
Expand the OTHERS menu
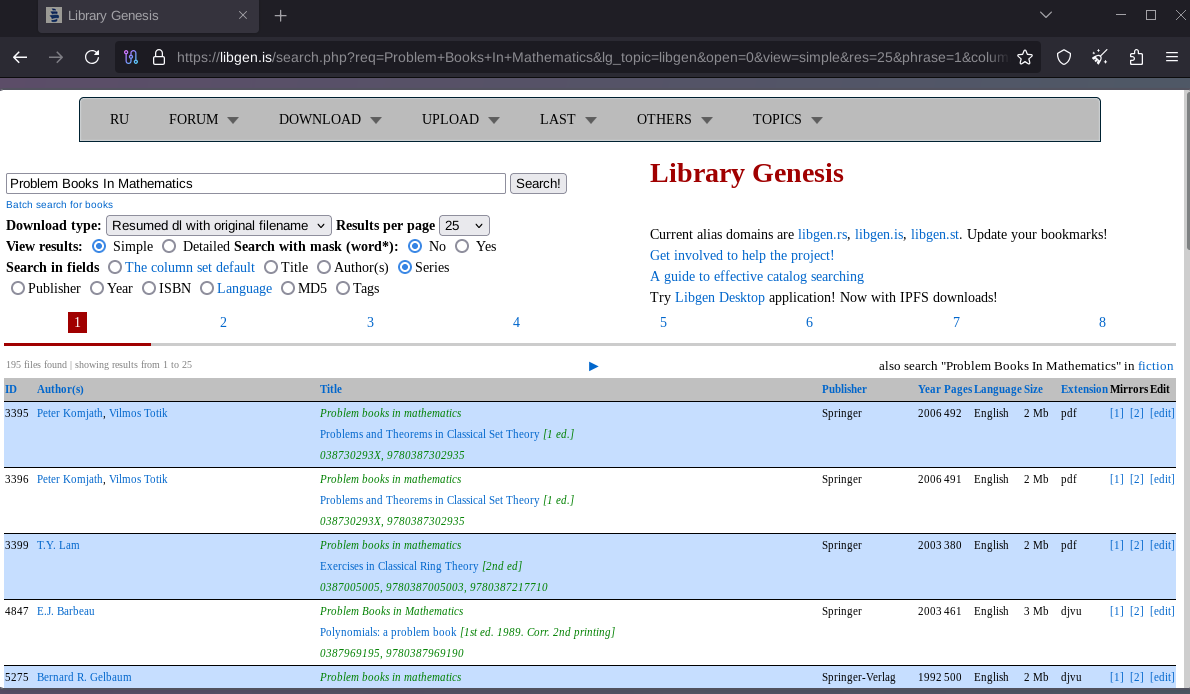coord(674,119)
